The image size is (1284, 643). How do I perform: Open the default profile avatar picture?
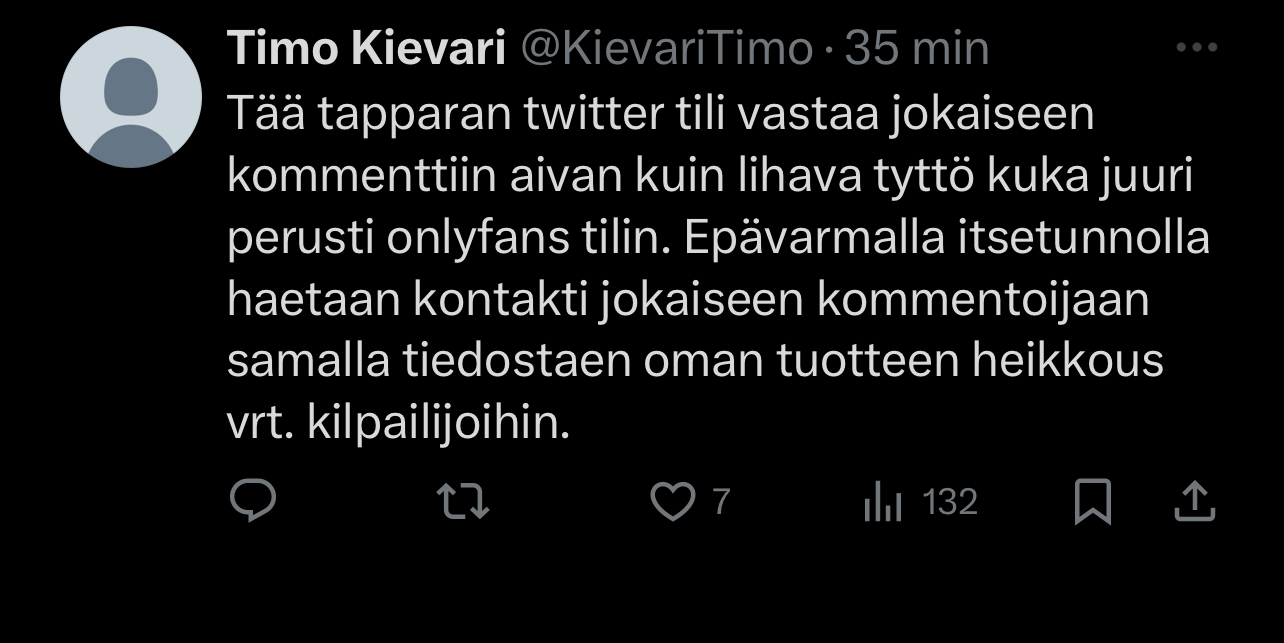pos(131,97)
